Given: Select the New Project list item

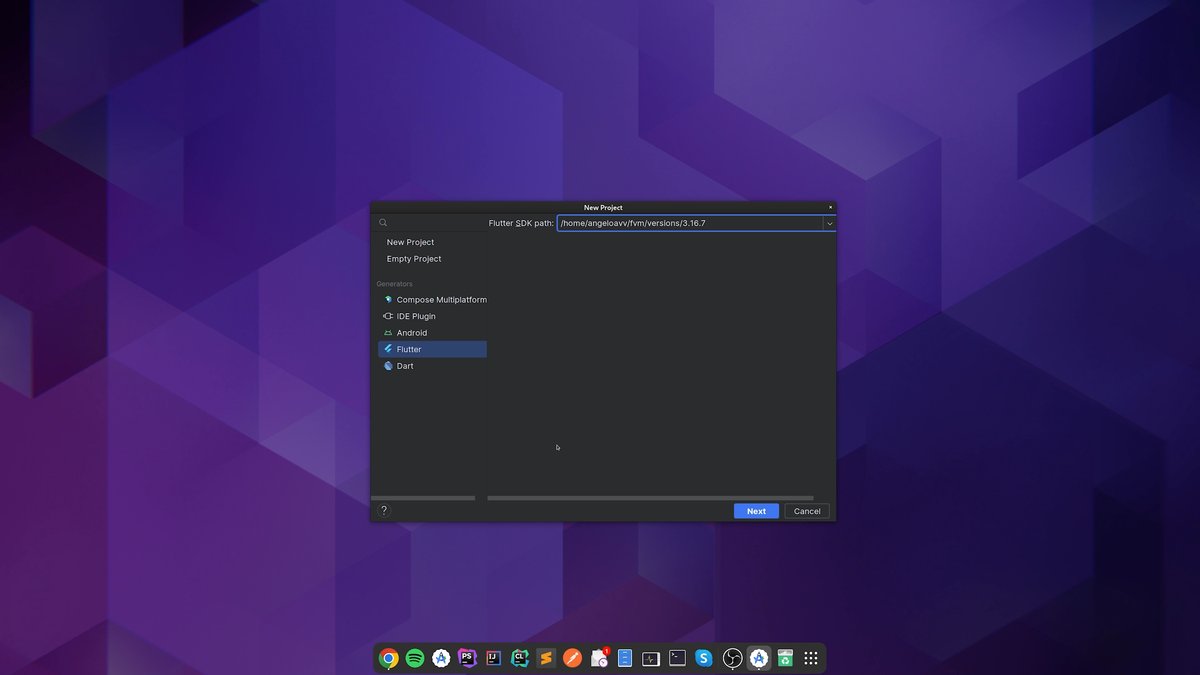Looking at the screenshot, I should 410,242.
